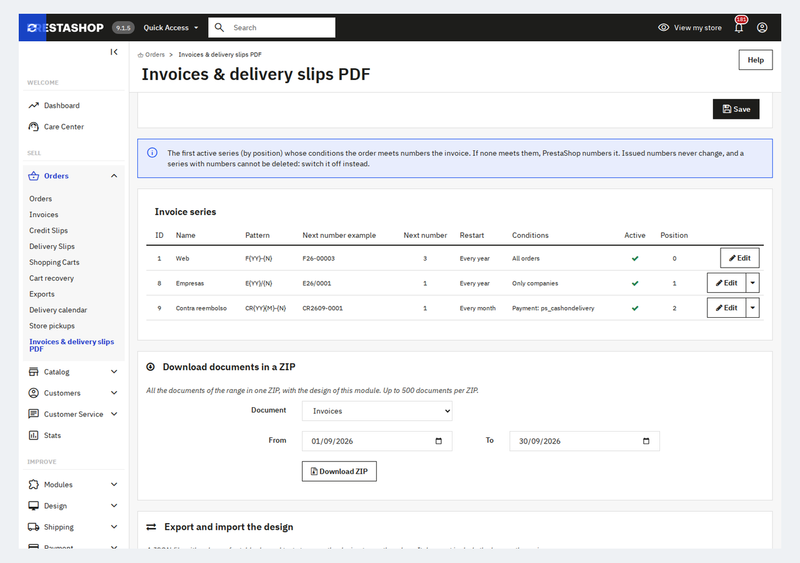The image size is (800, 563).
Task: Click the green Active check for Web series
Action: [635, 258]
